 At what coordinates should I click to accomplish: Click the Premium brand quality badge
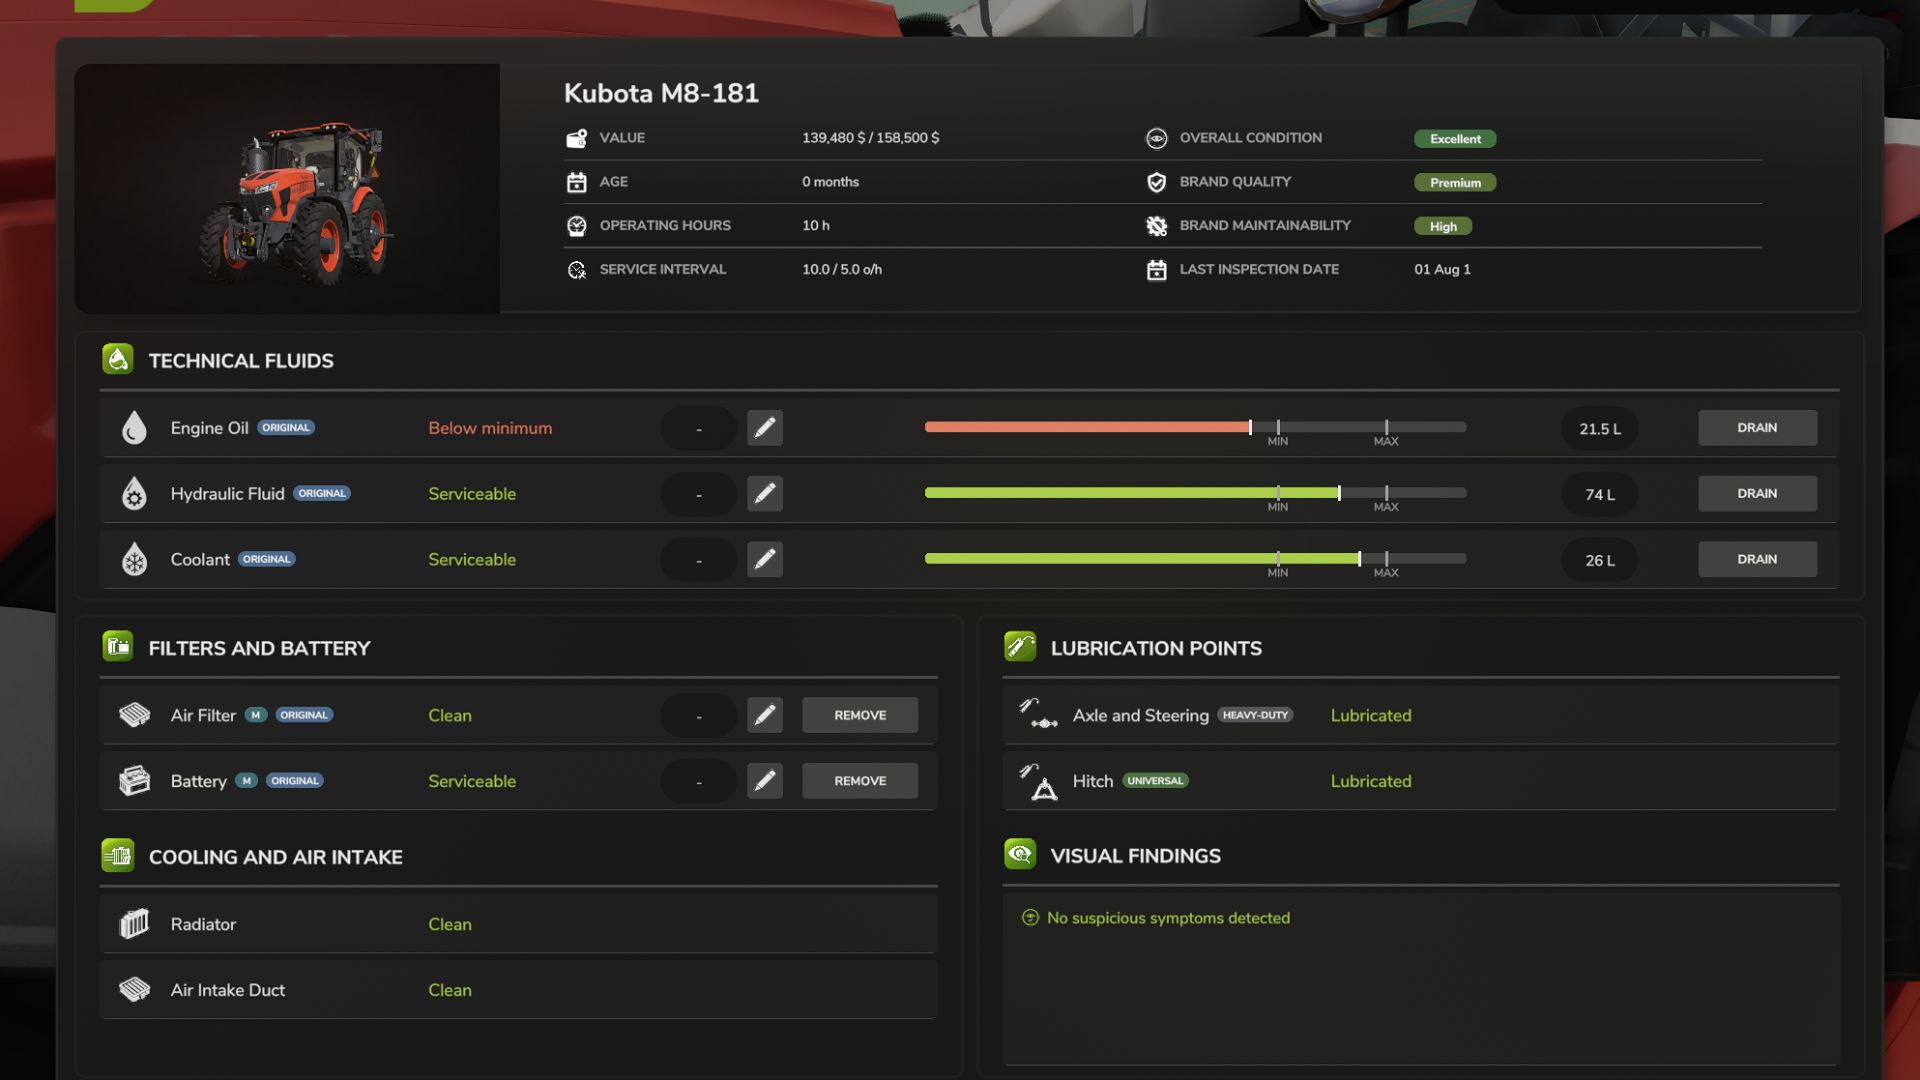pos(1455,183)
